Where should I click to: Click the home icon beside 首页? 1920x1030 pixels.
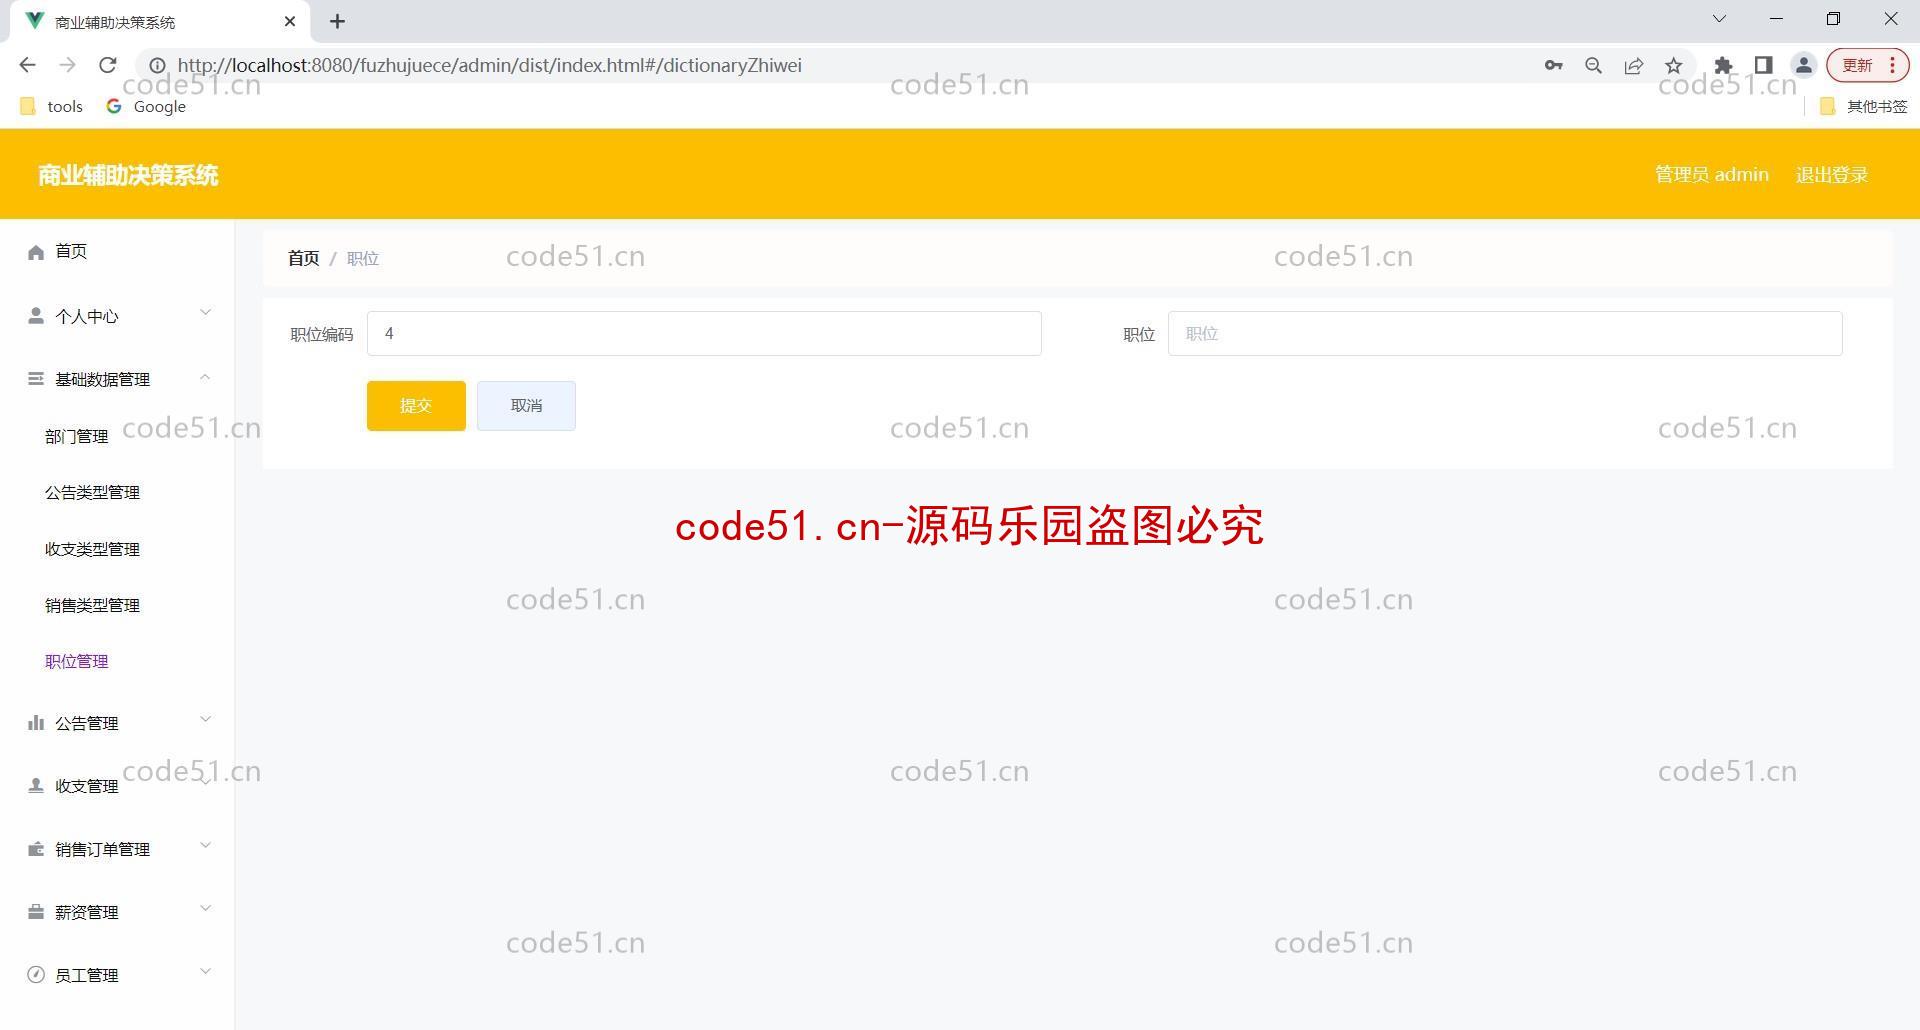[36, 252]
